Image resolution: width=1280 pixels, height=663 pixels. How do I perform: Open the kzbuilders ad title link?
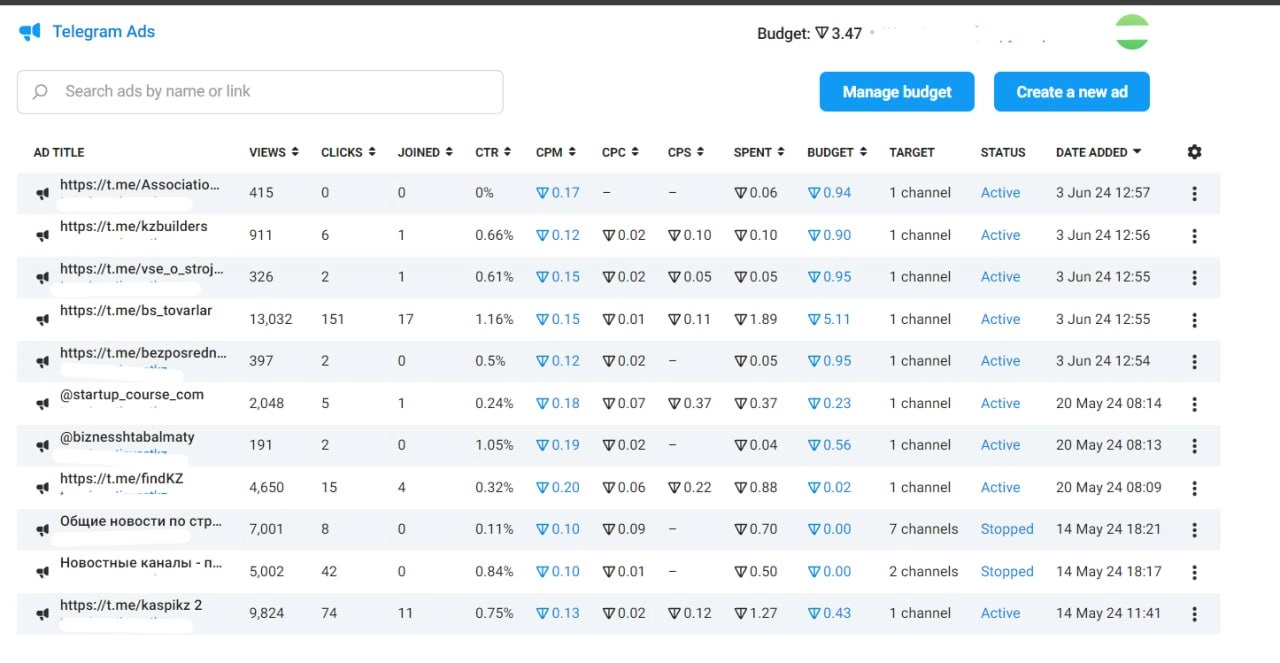134,226
